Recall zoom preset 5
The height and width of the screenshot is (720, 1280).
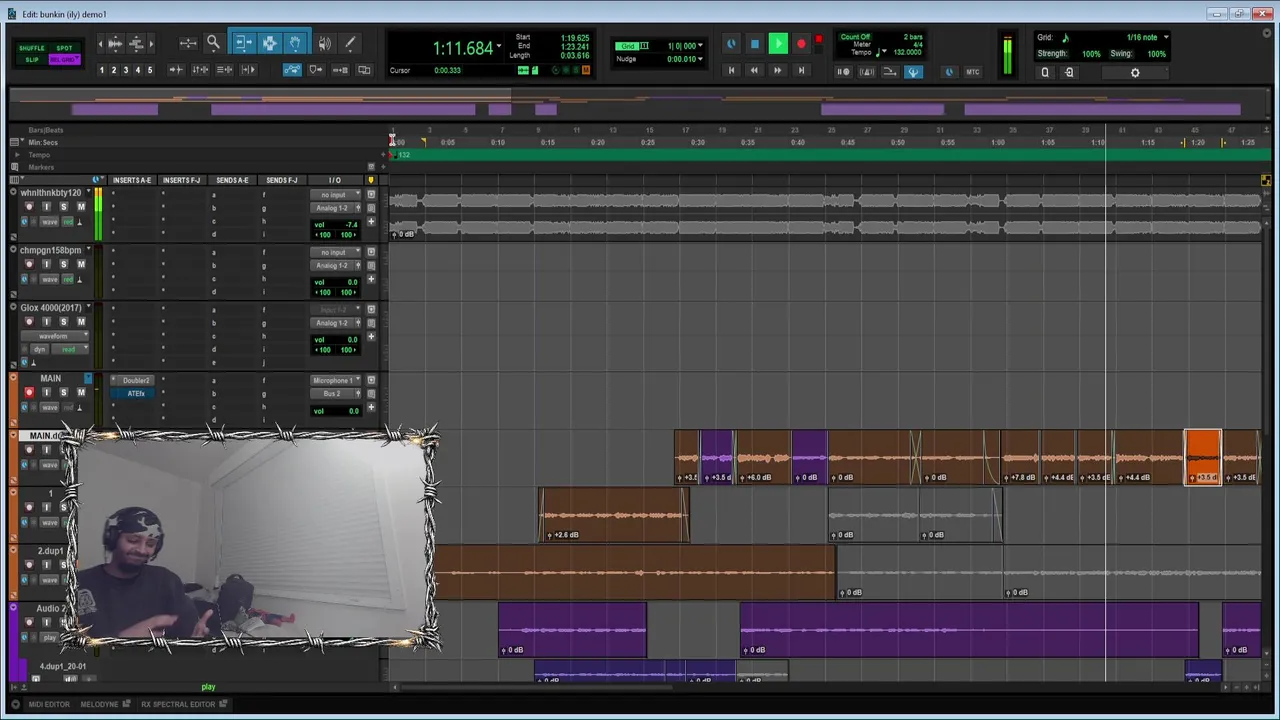(150, 70)
